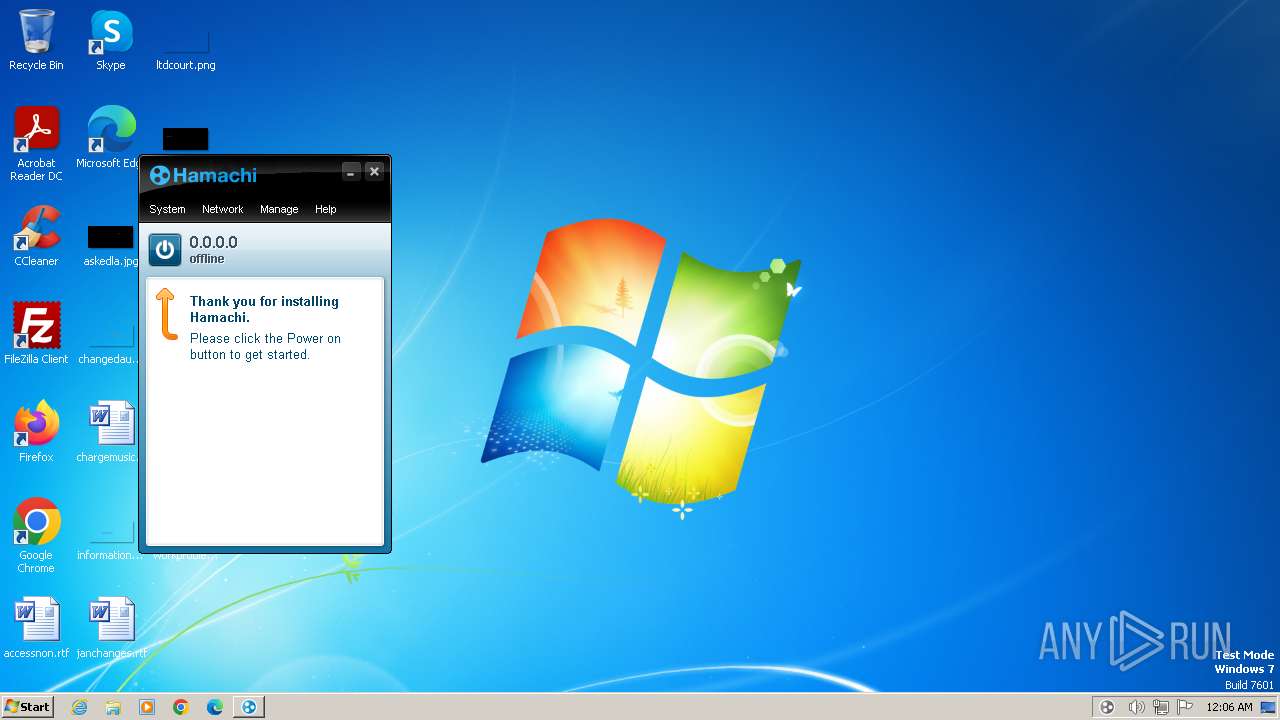Select the Skype desktop shortcut
Screen dimensions: 1280x720
click(111, 40)
